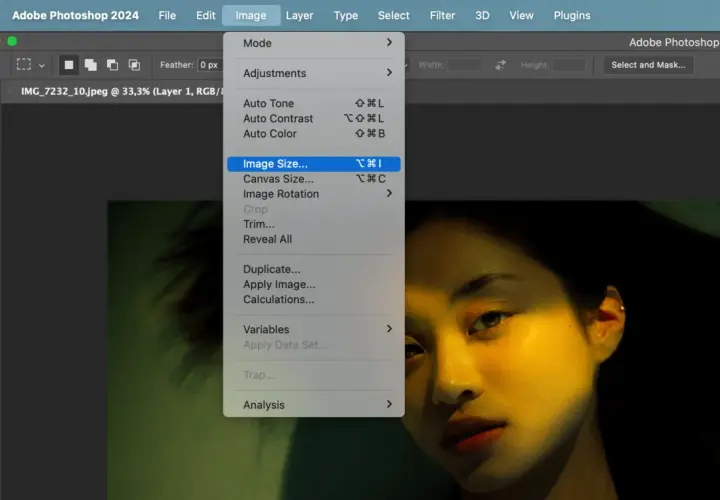Viewport: 720px width, 500px height.
Task: Choose Intersect with selection mode icon
Action: (134, 65)
